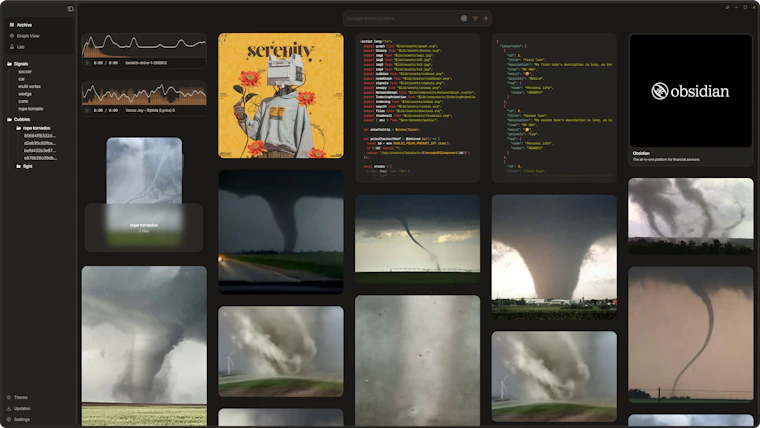
Task: Open the script code snippet card
Action: pyautogui.click(x=417, y=108)
